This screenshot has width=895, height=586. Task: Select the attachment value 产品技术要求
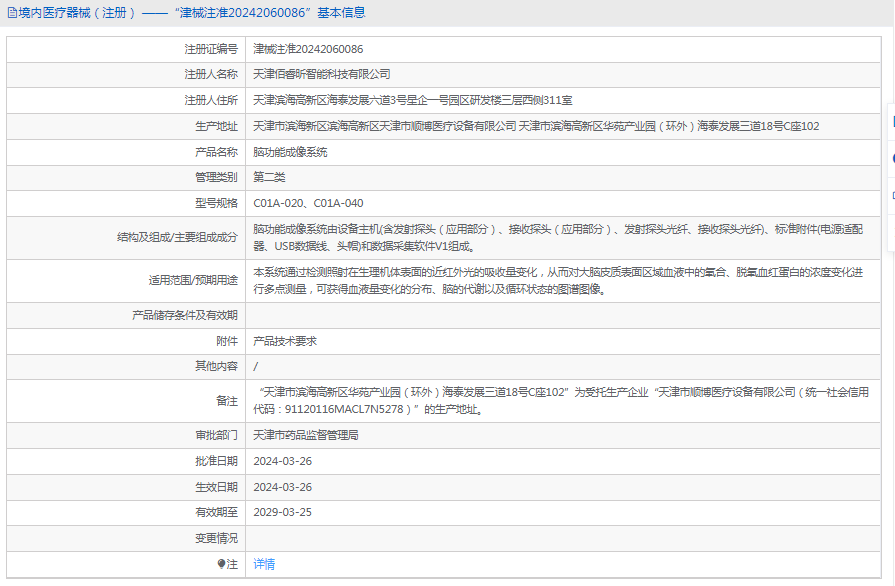point(285,341)
